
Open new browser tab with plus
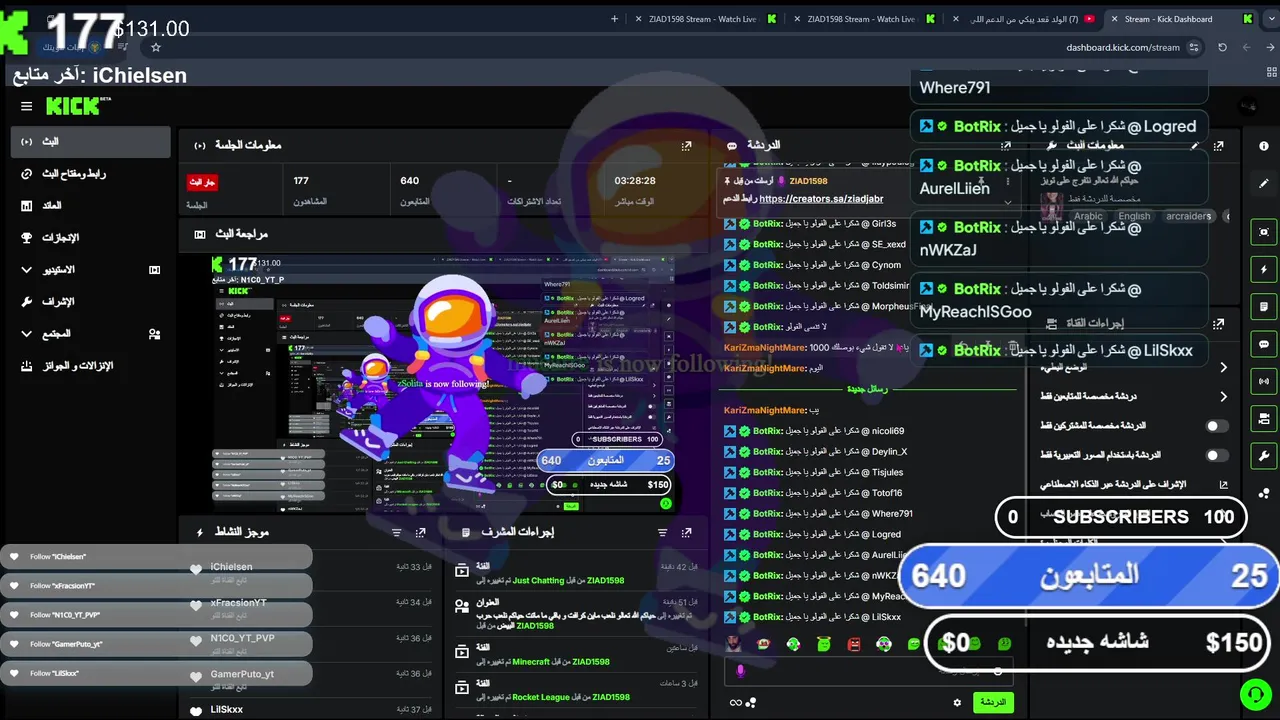(614, 18)
